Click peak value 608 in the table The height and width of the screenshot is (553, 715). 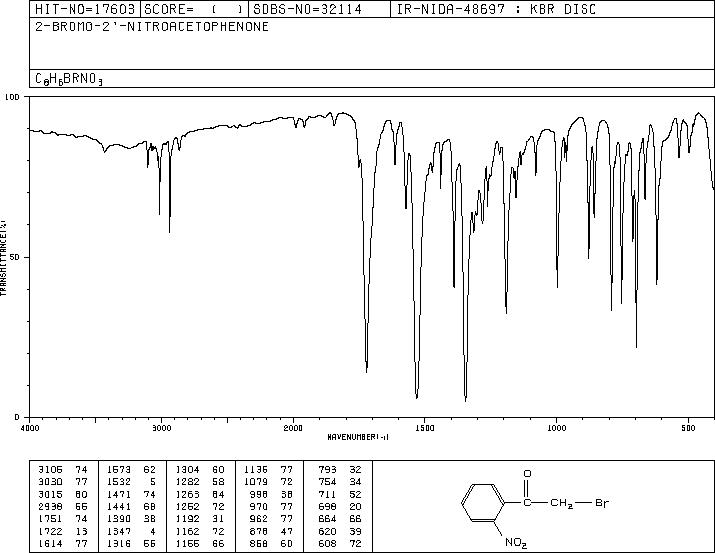327,543
